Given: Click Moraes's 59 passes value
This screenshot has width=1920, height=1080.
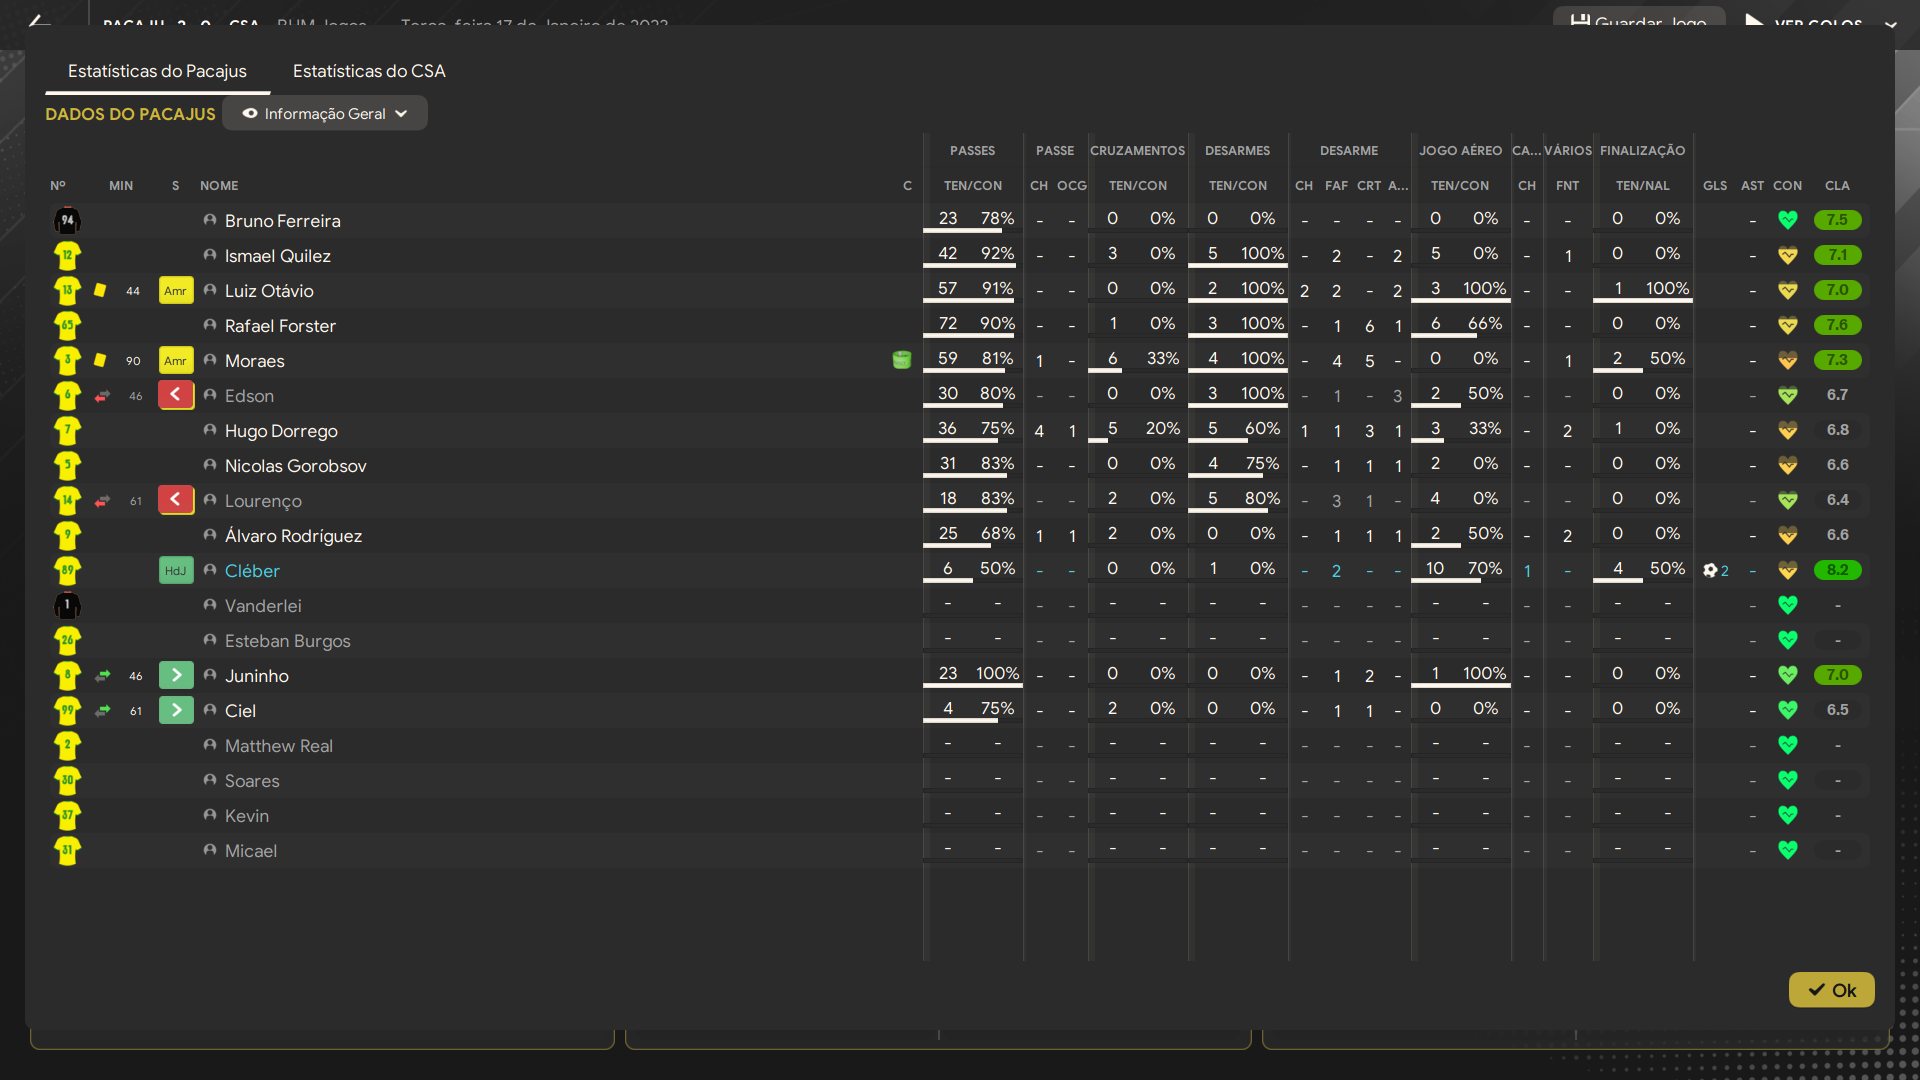Looking at the screenshot, I should pyautogui.click(x=948, y=358).
